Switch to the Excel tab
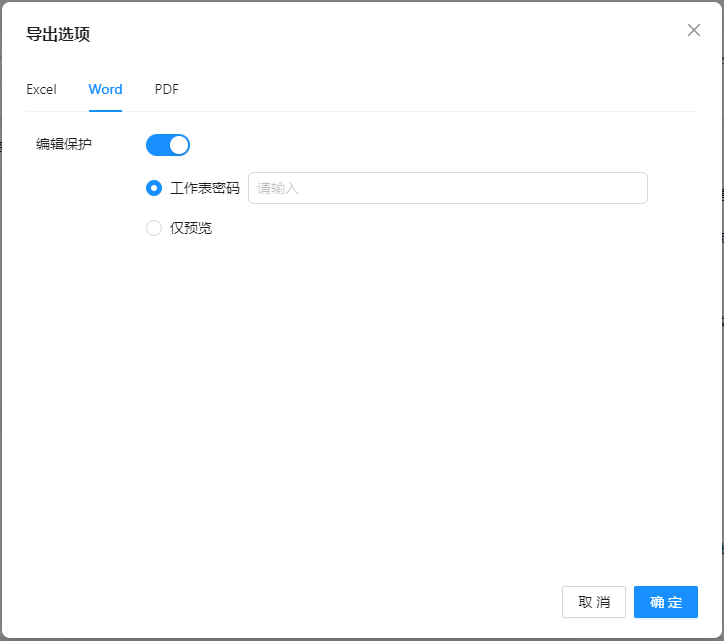 point(41,89)
